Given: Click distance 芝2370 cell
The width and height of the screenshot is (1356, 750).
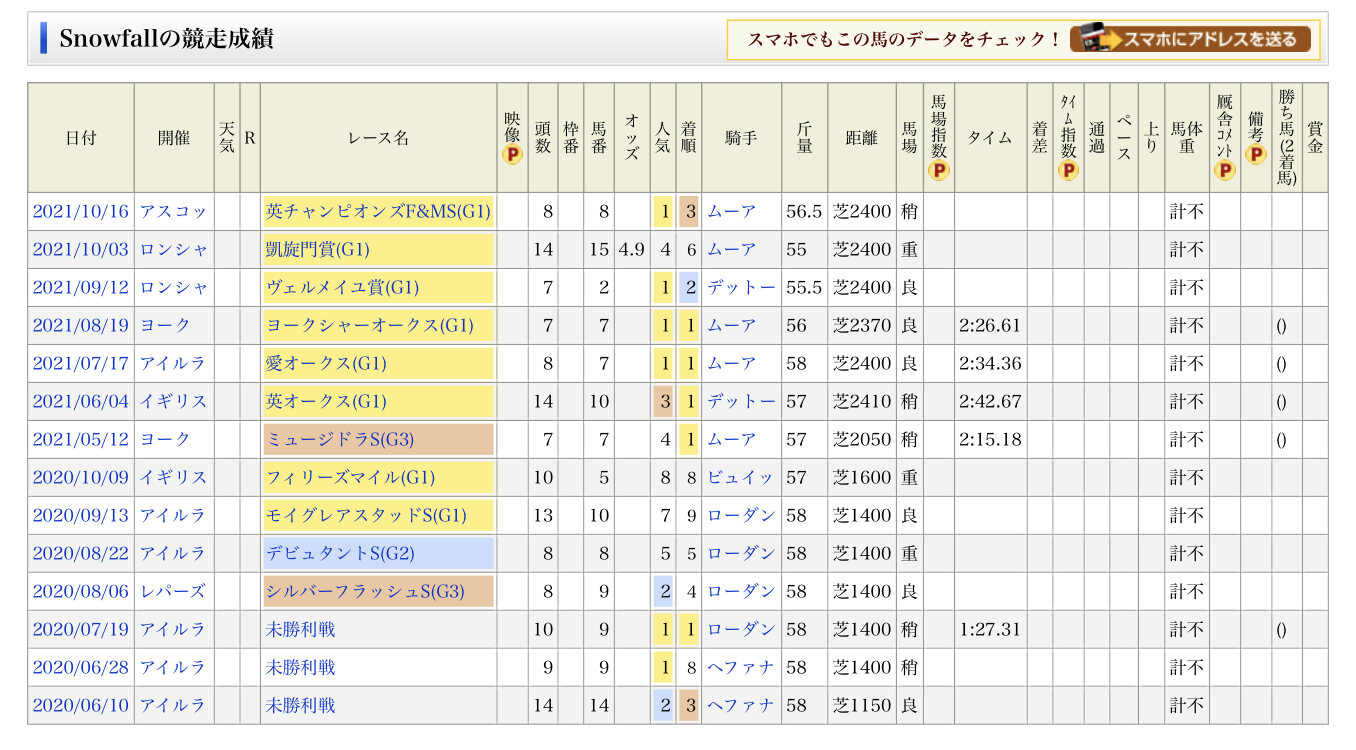Looking at the screenshot, I should tap(862, 326).
